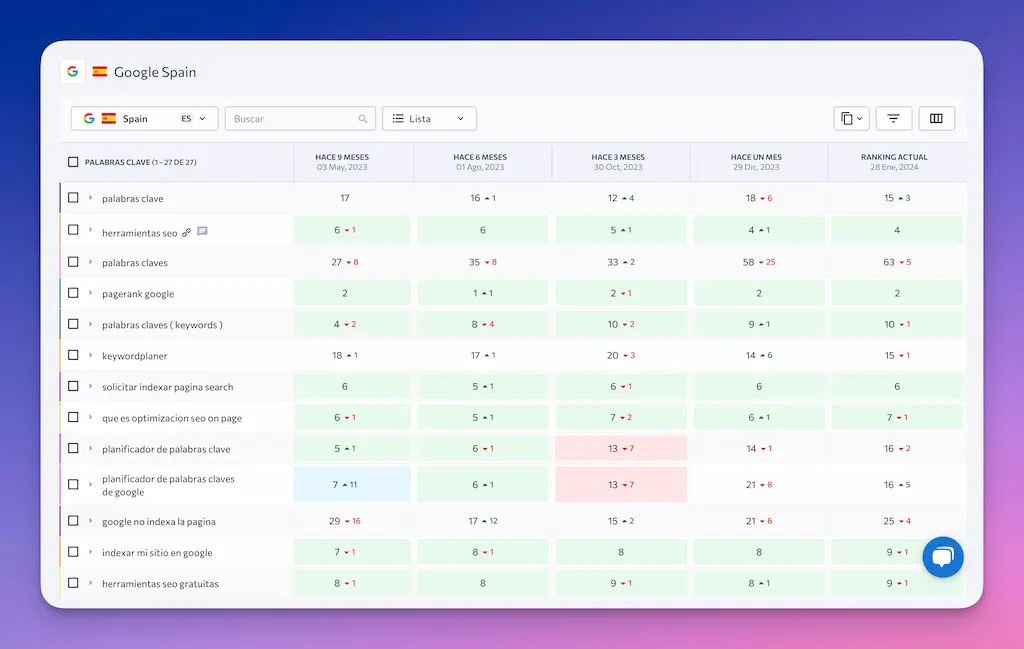The image size is (1024, 649).
Task: Focus the Buscar search field
Action: pos(292,119)
